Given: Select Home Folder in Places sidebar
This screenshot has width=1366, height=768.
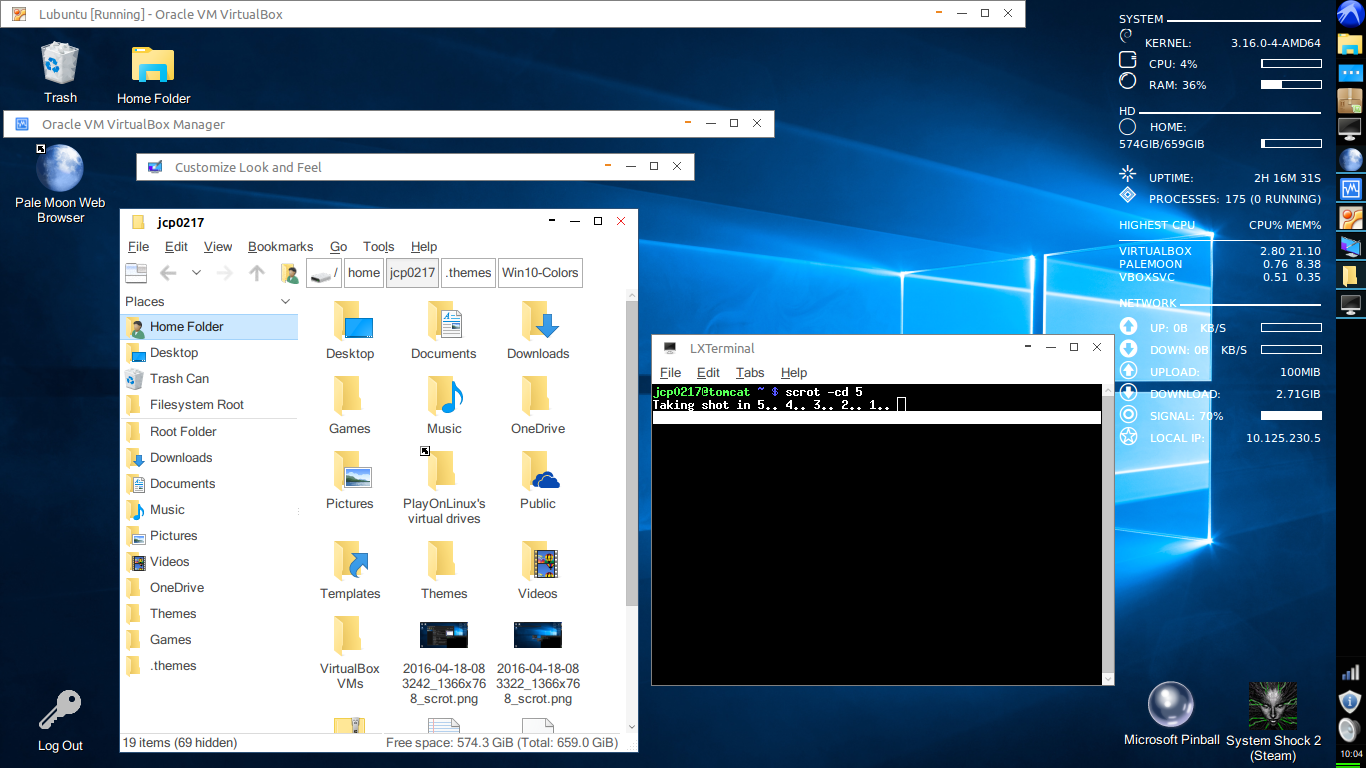Looking at the screenshot, I should point(209,327).
